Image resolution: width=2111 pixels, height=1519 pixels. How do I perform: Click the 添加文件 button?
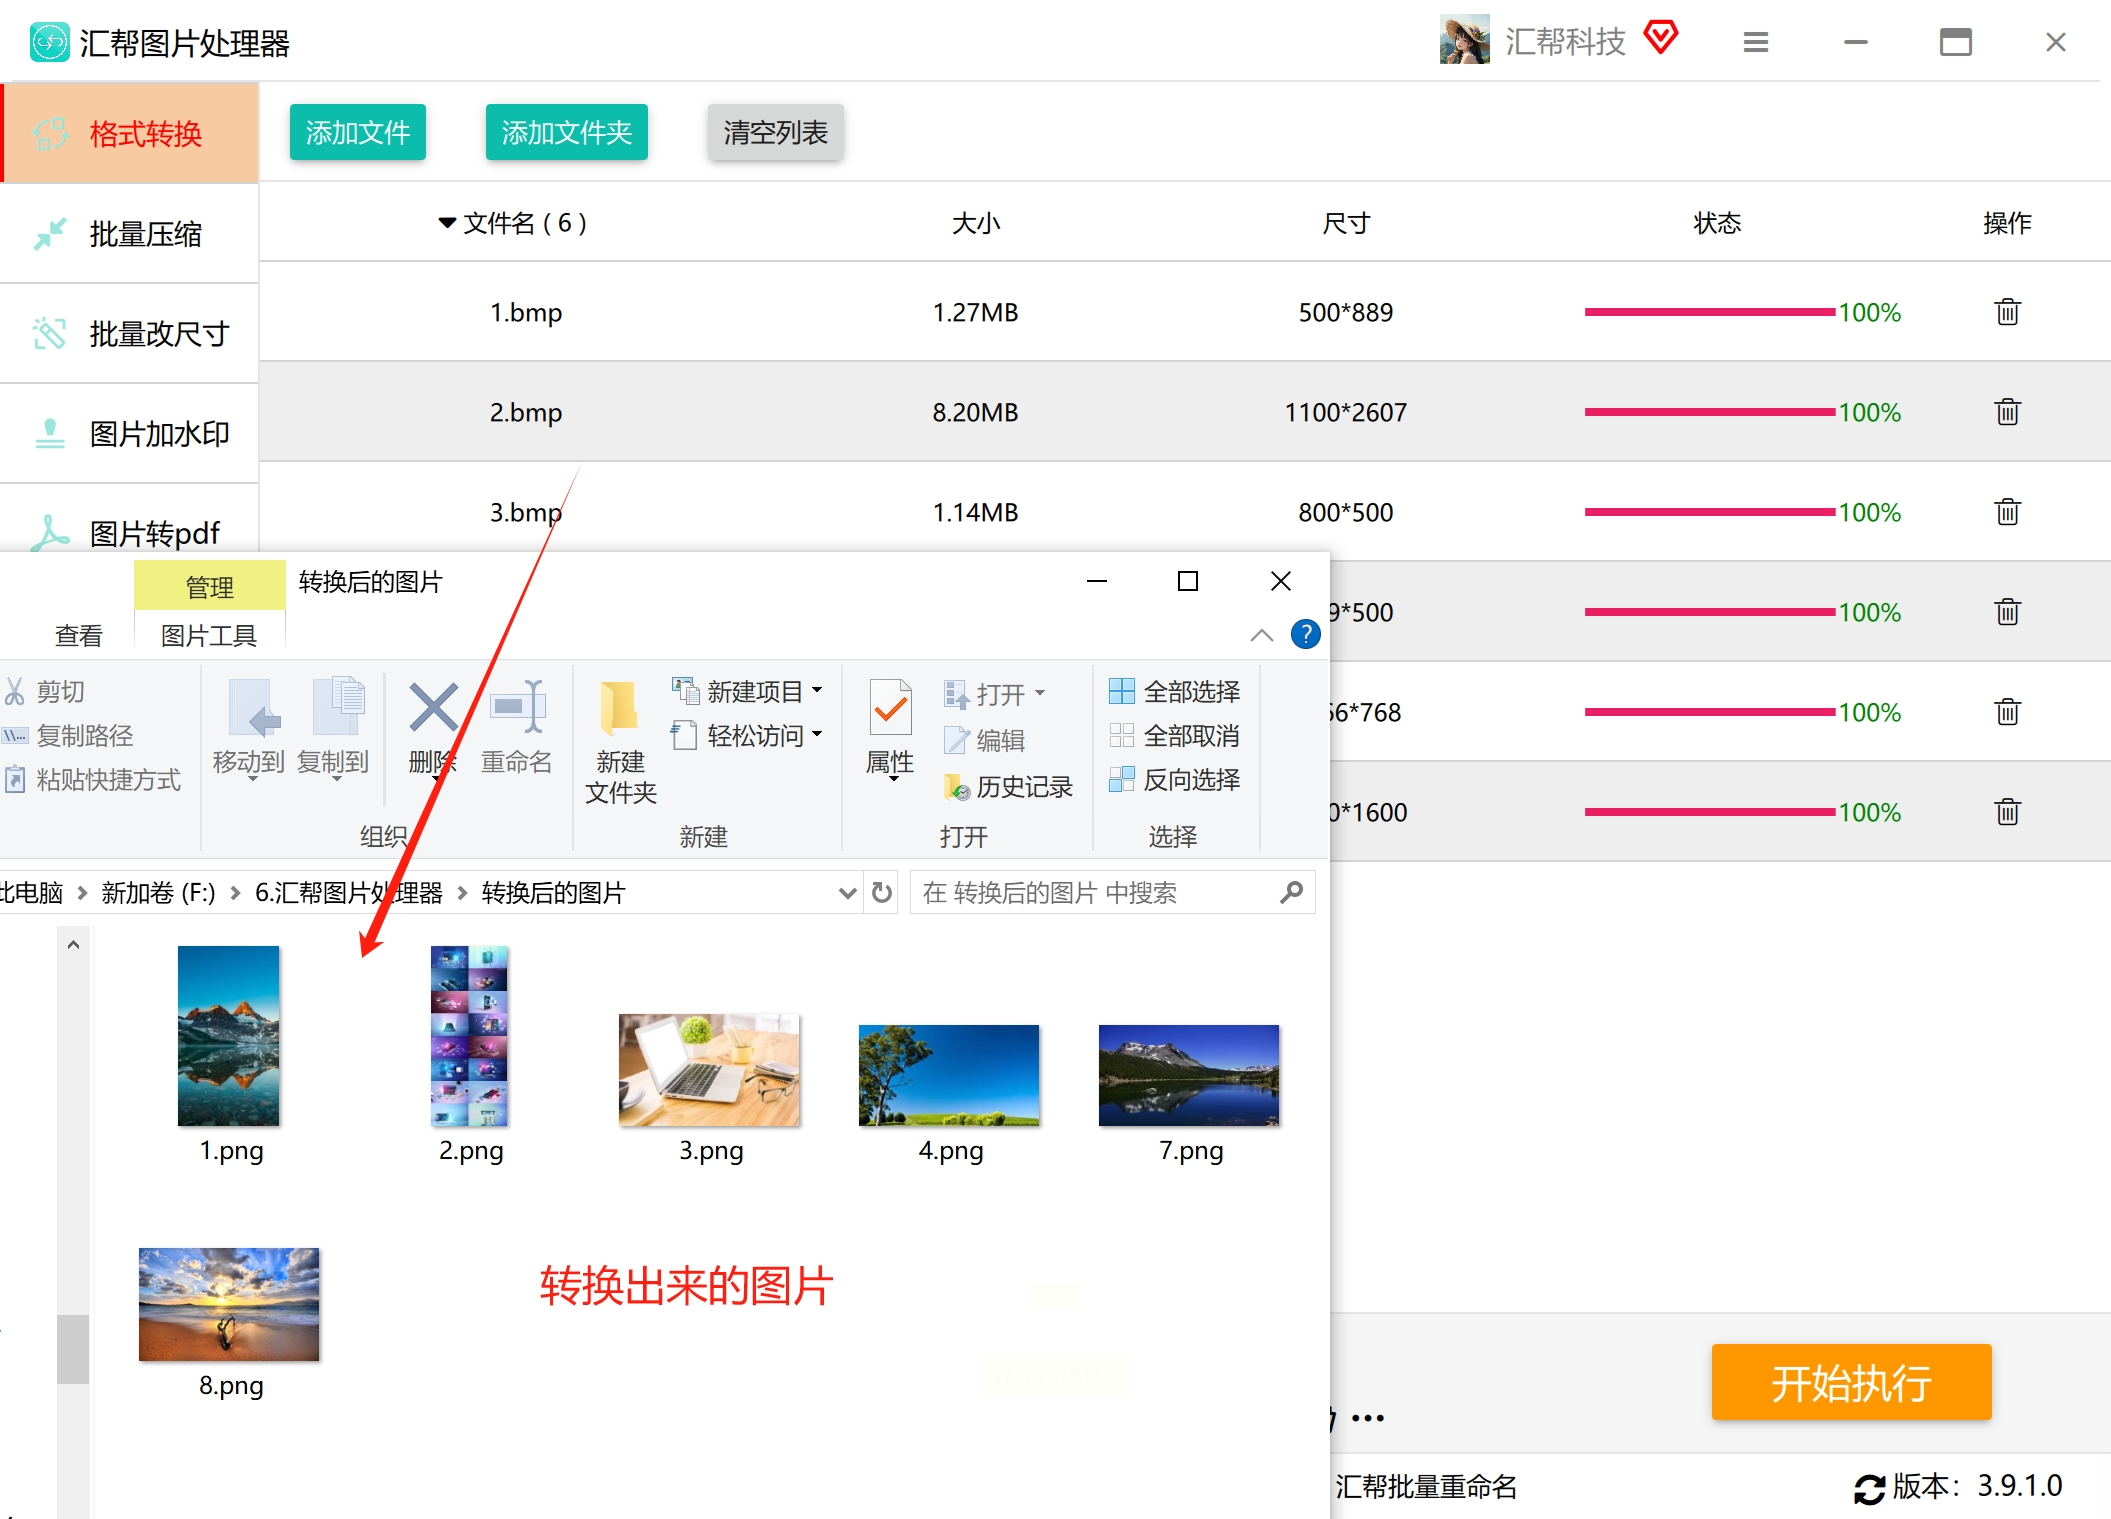coord(357,132)
